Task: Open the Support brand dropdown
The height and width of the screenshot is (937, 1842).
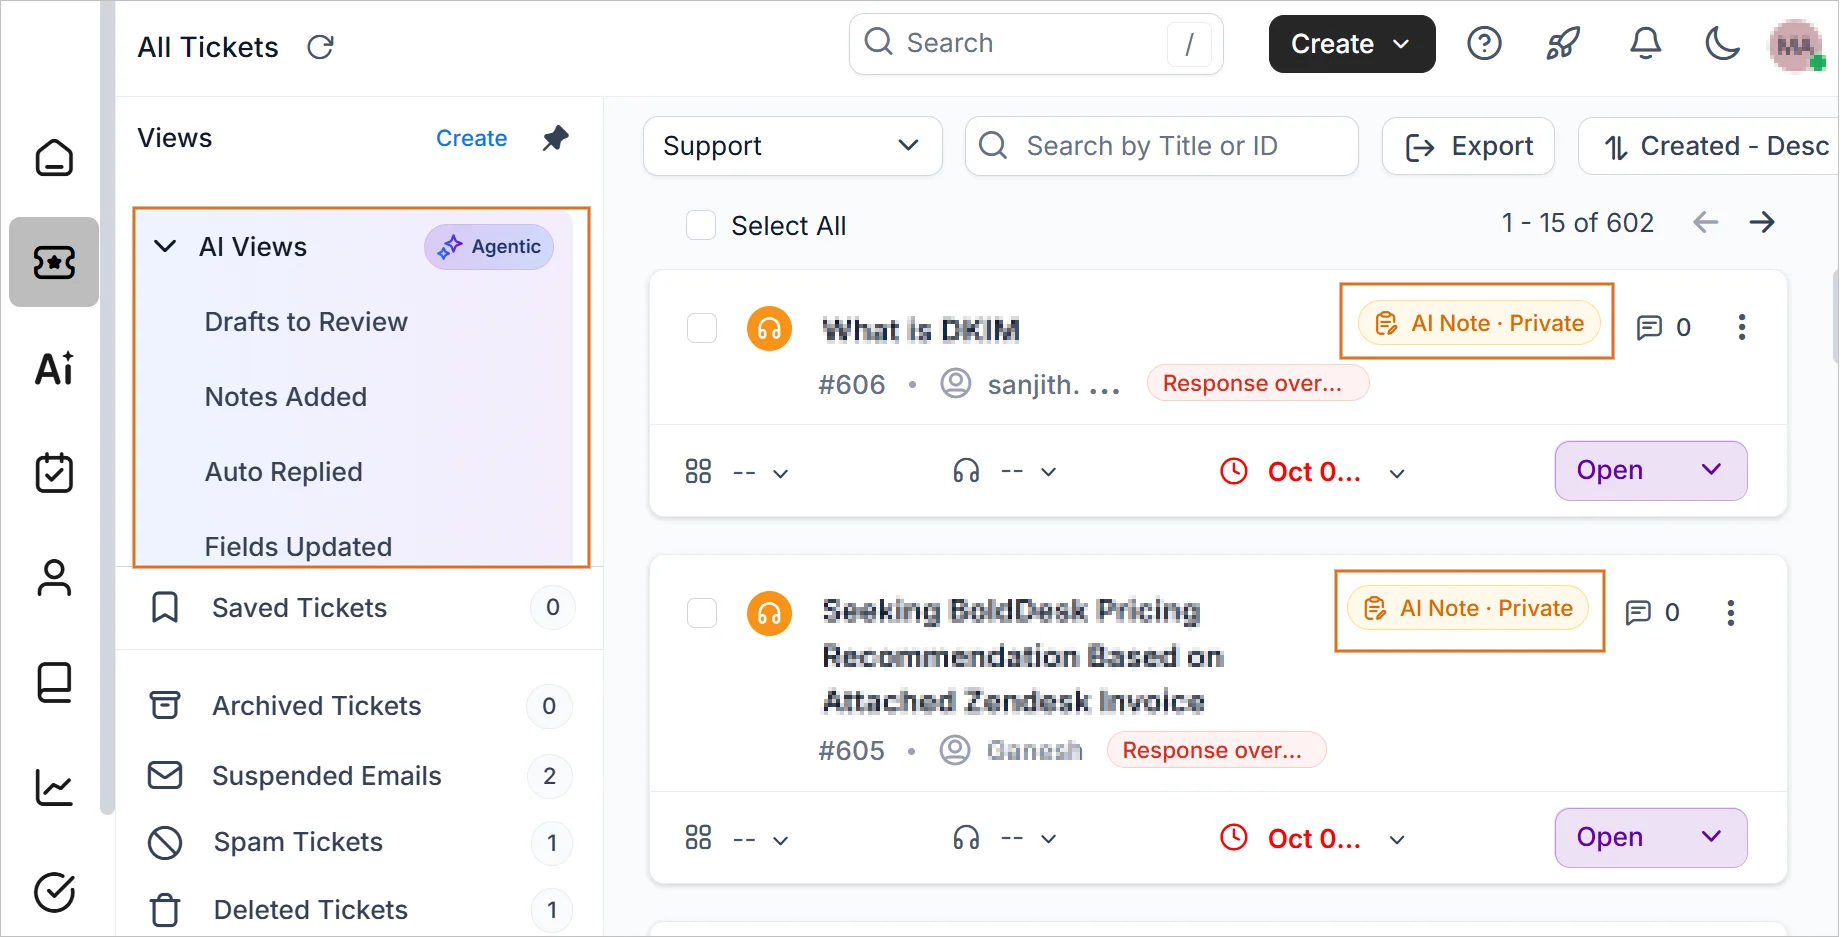Action: (792, 146)
